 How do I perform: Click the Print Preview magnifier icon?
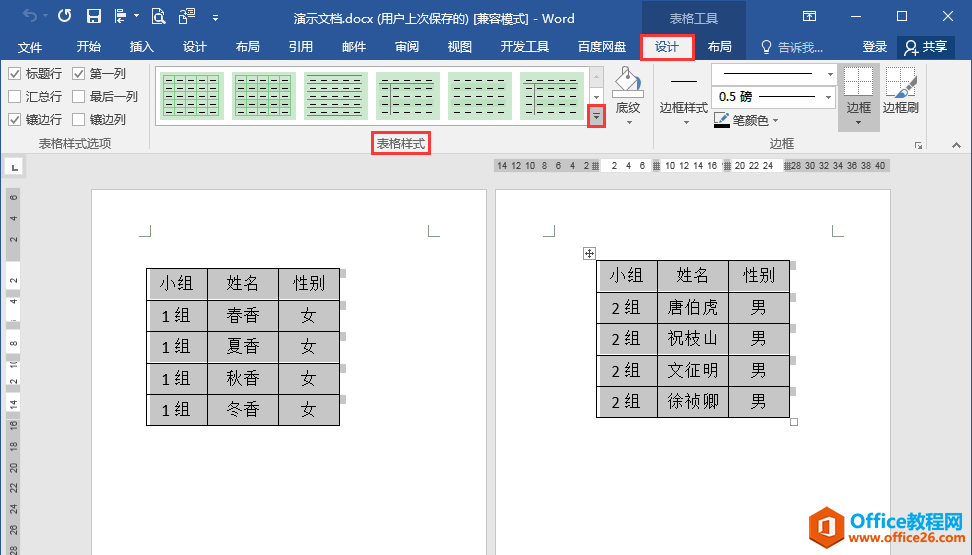(159, 16)
